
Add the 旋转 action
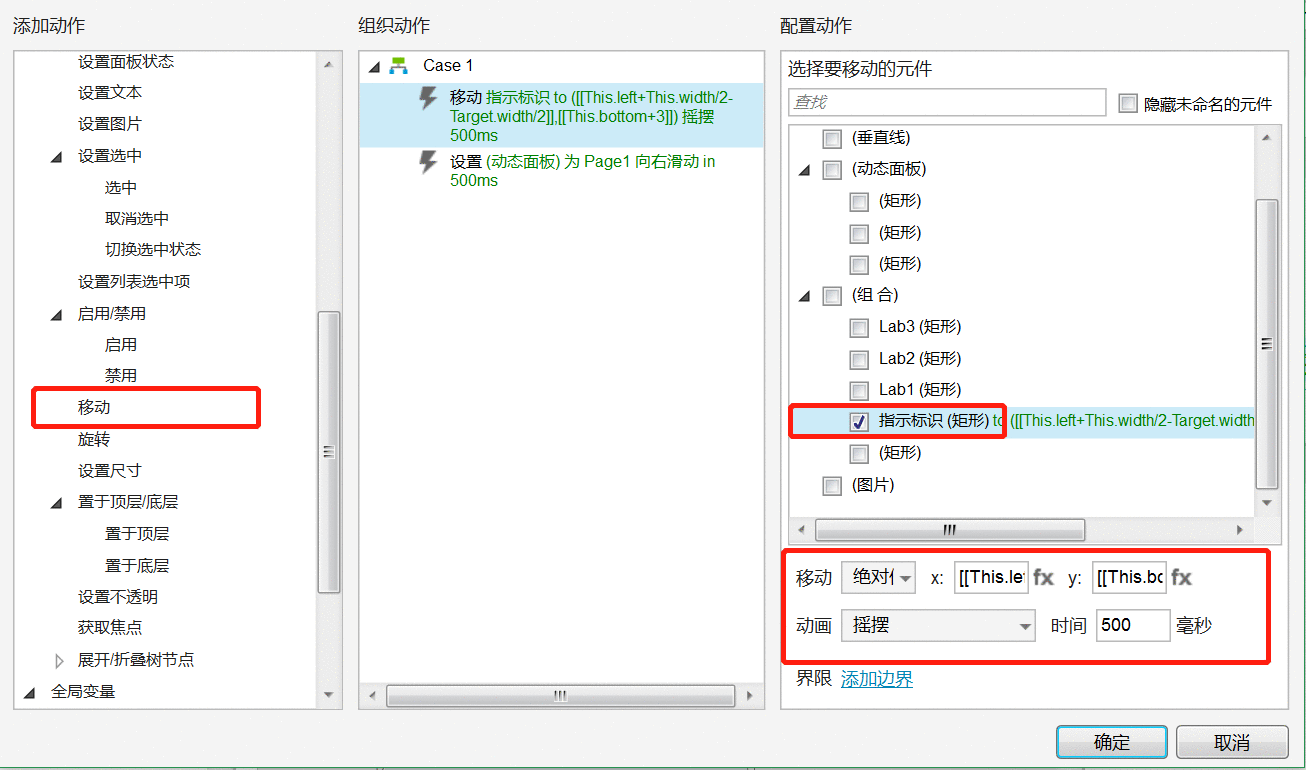[x=94, y=440]
